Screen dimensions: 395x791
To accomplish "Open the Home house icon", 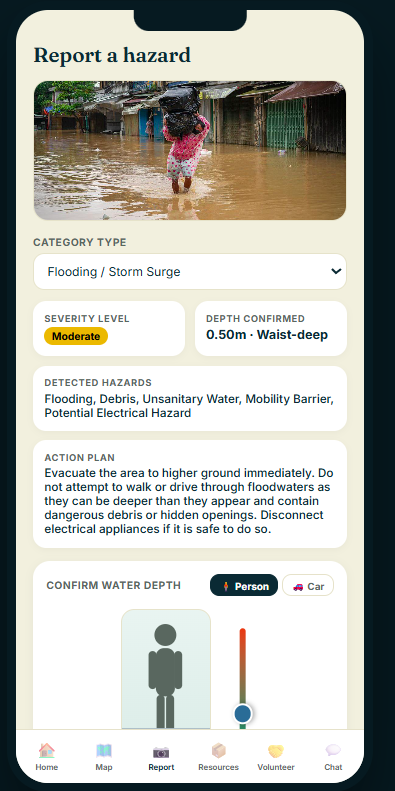I will (x=46, y=751).
